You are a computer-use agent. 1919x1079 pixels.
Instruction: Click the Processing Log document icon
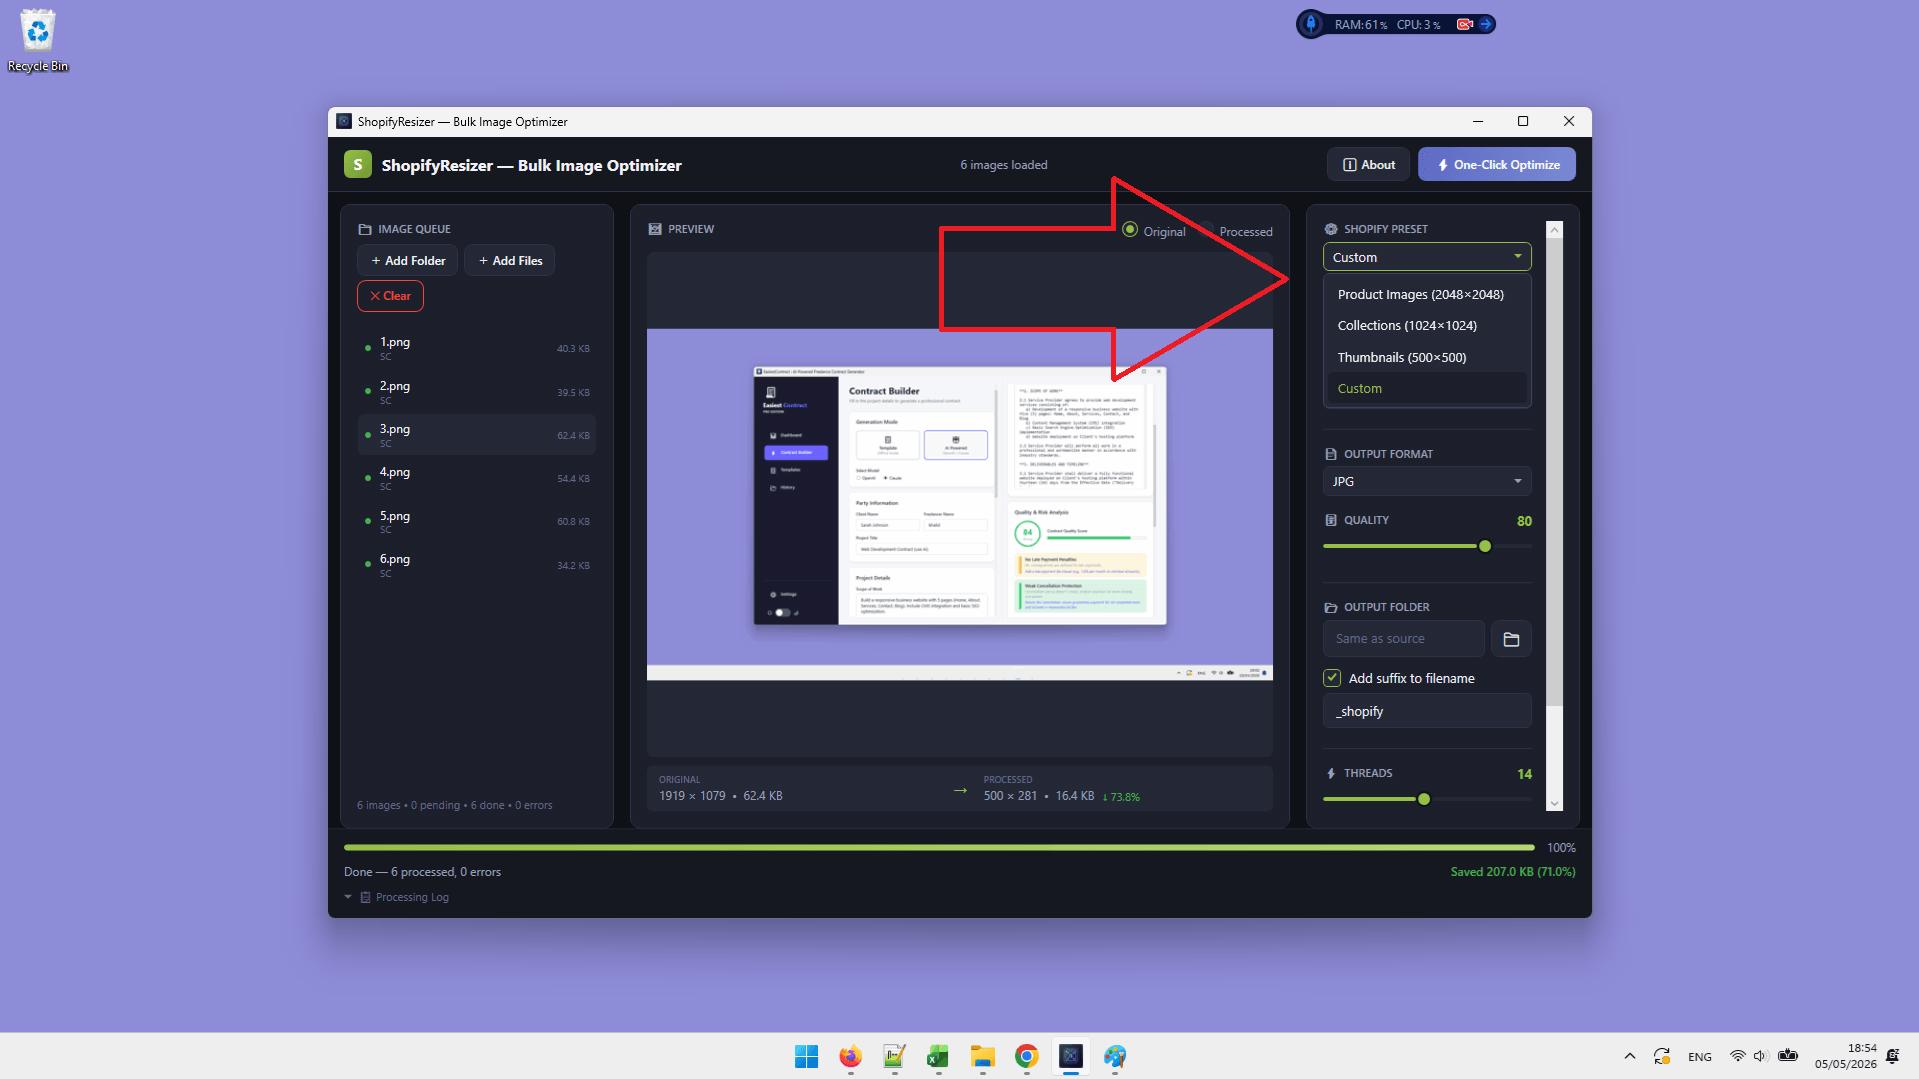point(366,897)
